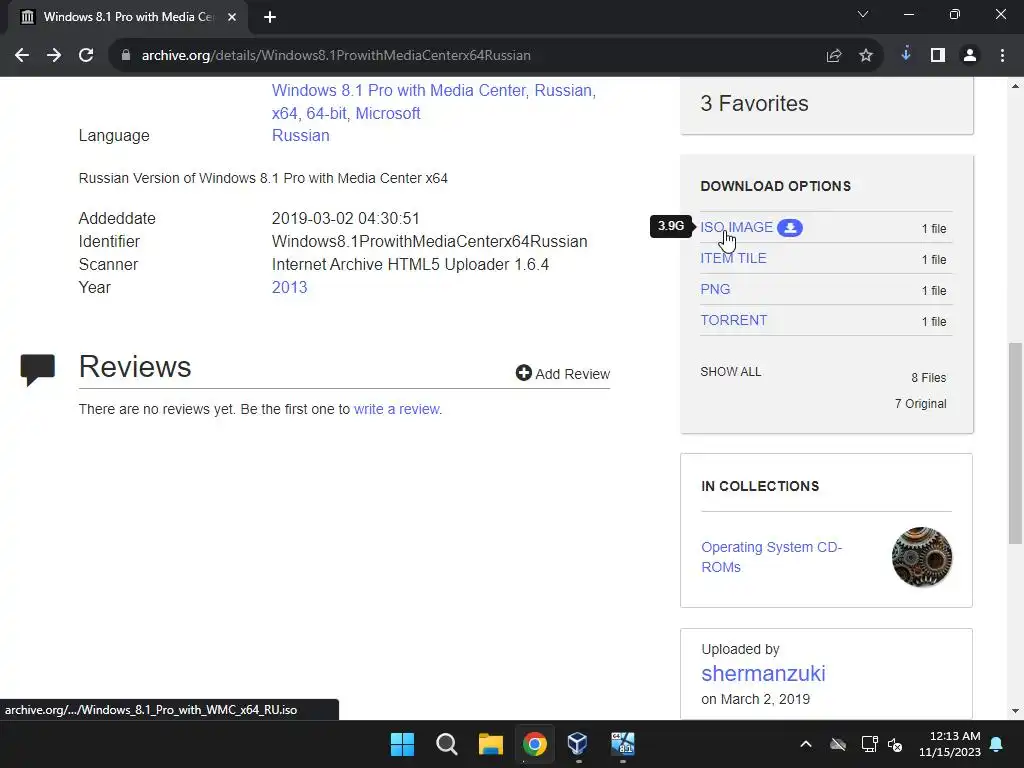The width and height of the screenshot is (1024, 768).
Task: Open File Explorer from taskbar
Action: (x=490, y=744)
